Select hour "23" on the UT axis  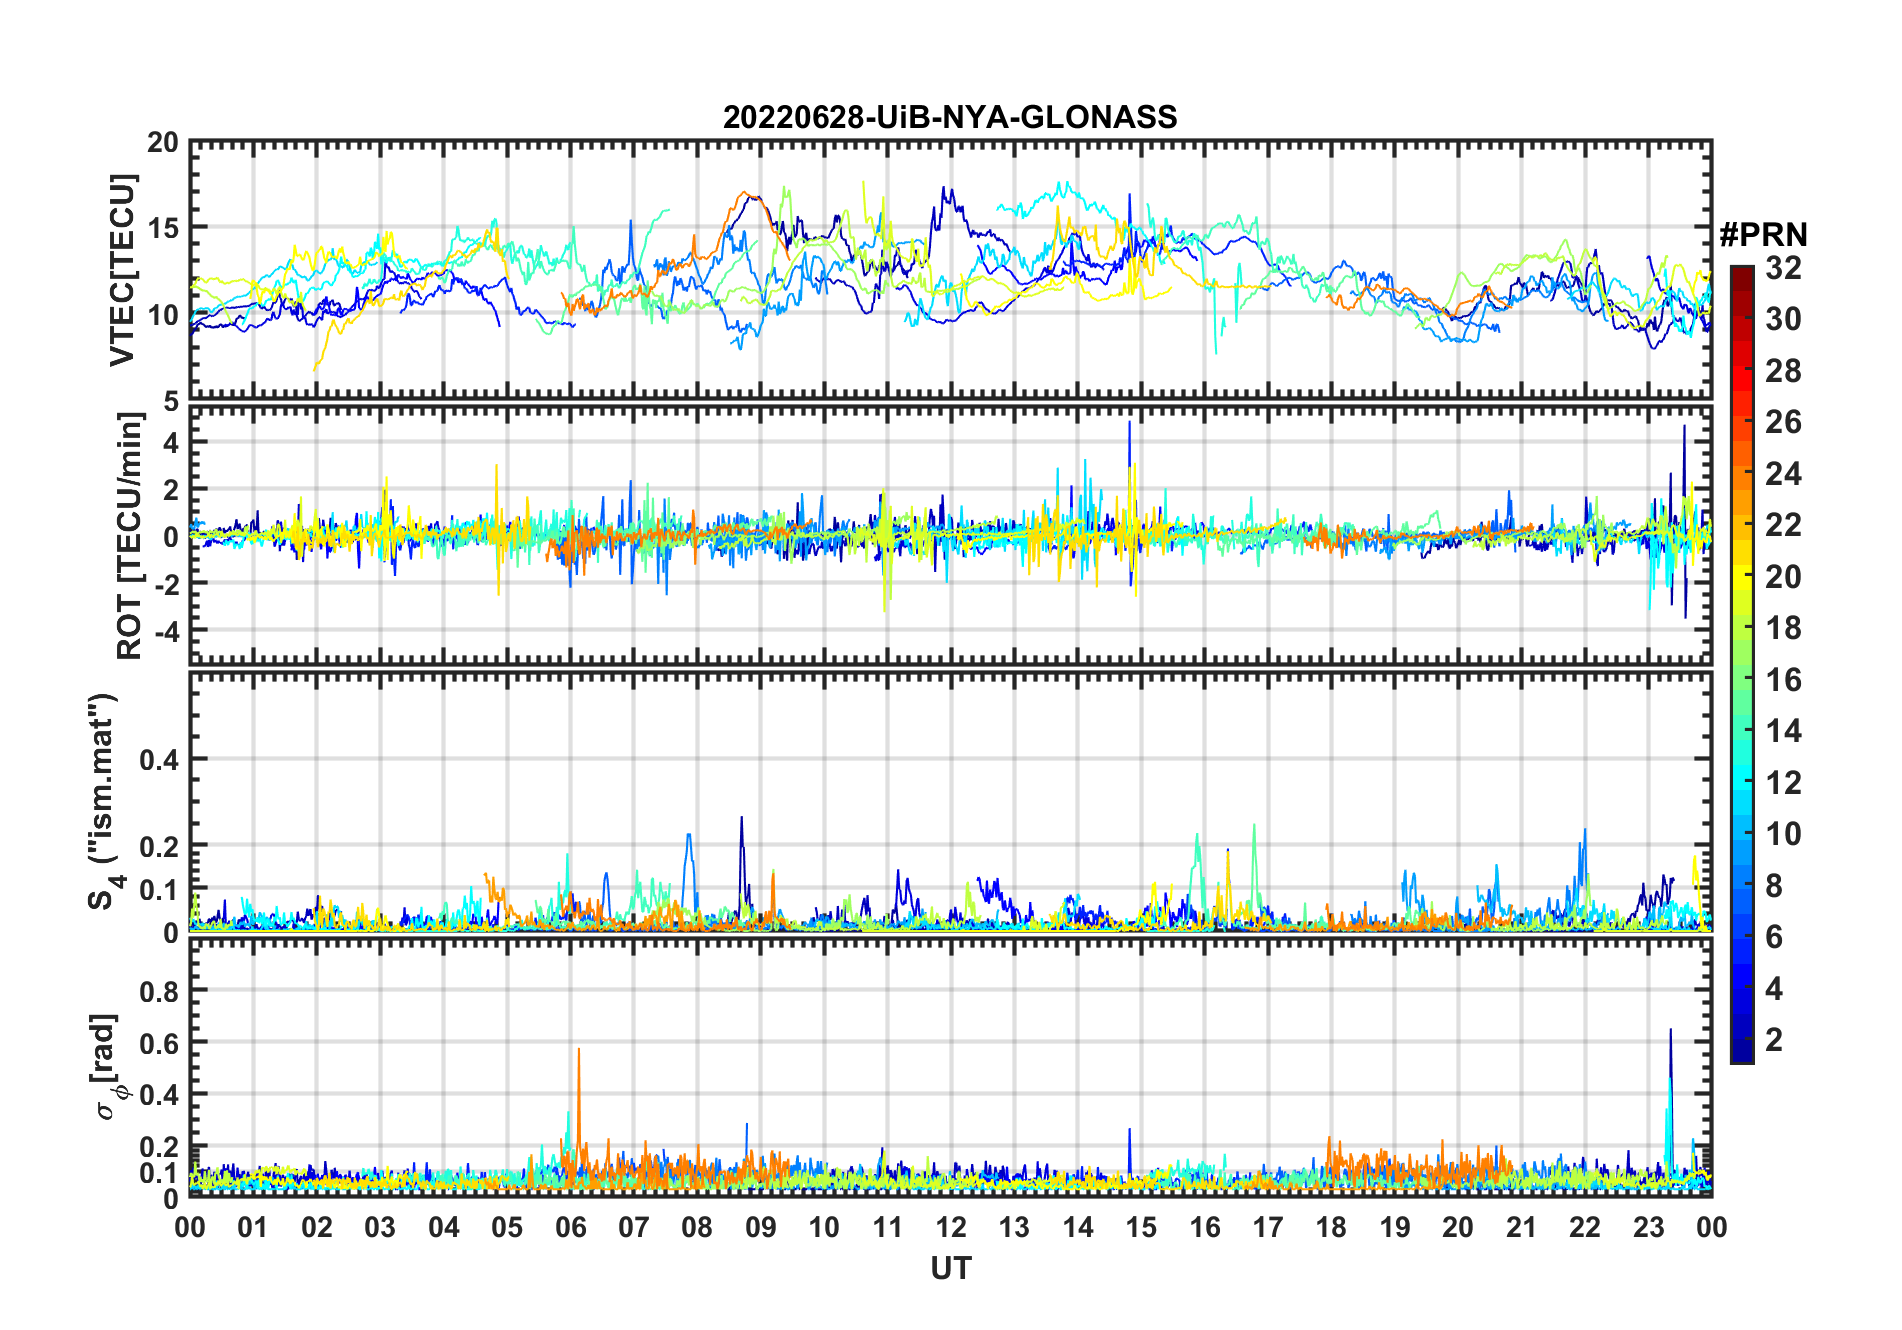[1648, 1228]
